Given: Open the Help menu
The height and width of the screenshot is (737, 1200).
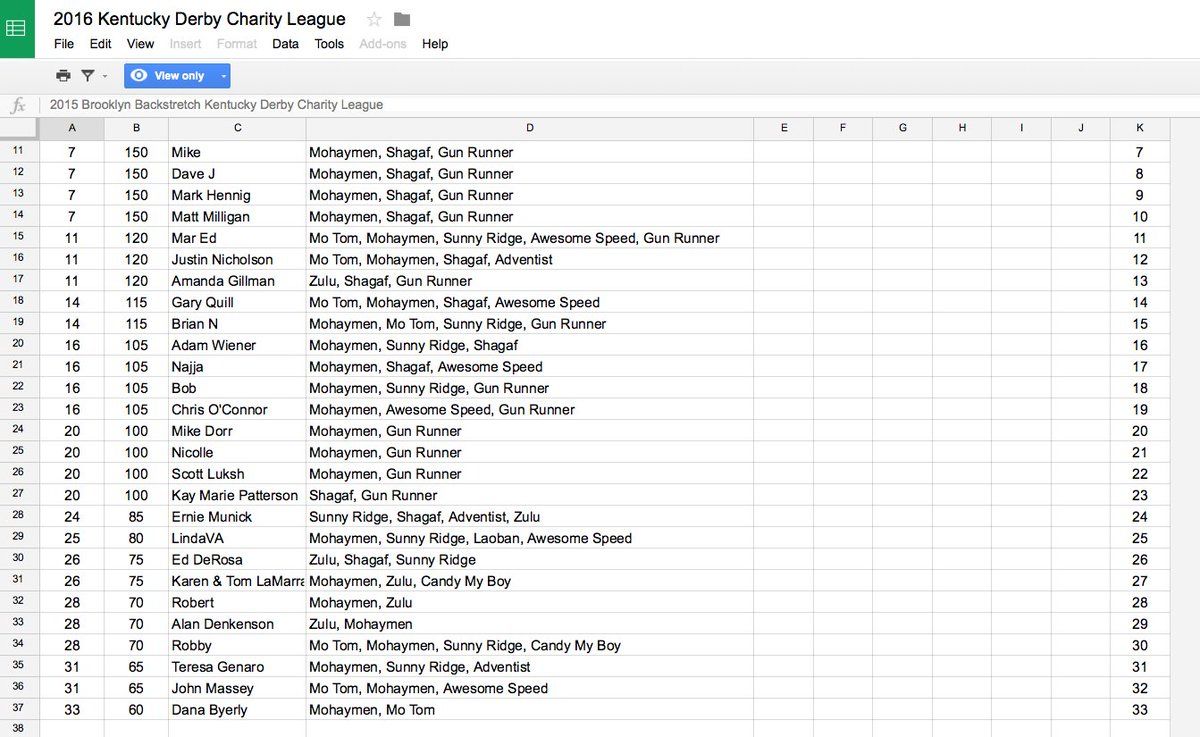Looking at the screenshot, I should coord(435,44).
